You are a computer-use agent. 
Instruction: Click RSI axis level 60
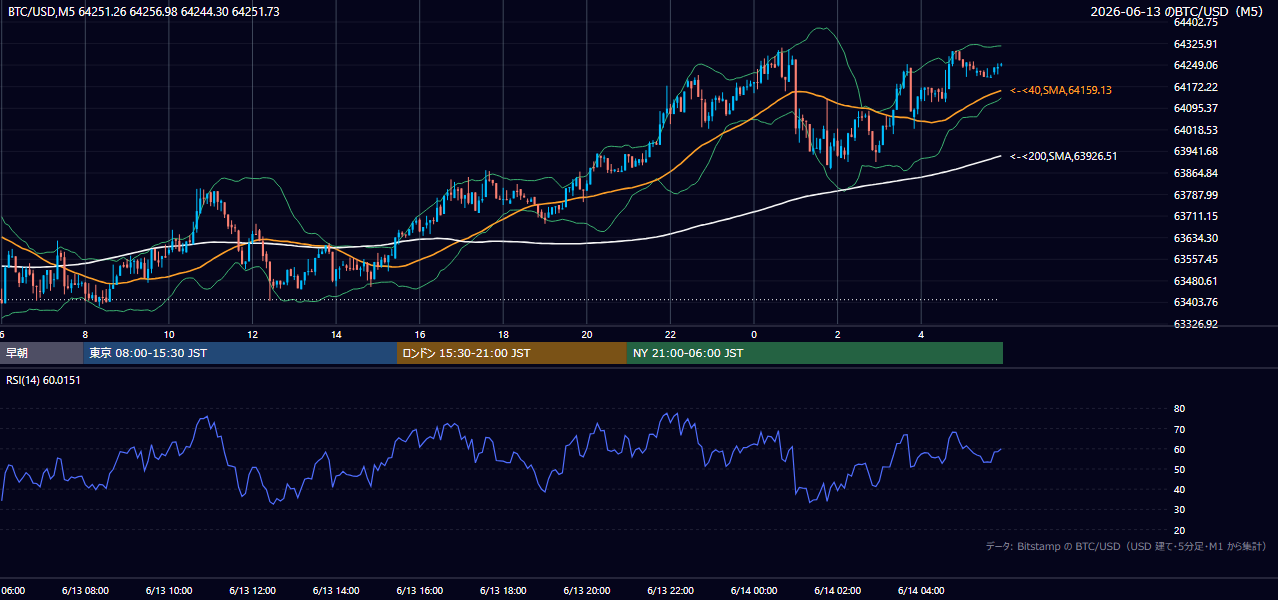tap(1179, 449)
